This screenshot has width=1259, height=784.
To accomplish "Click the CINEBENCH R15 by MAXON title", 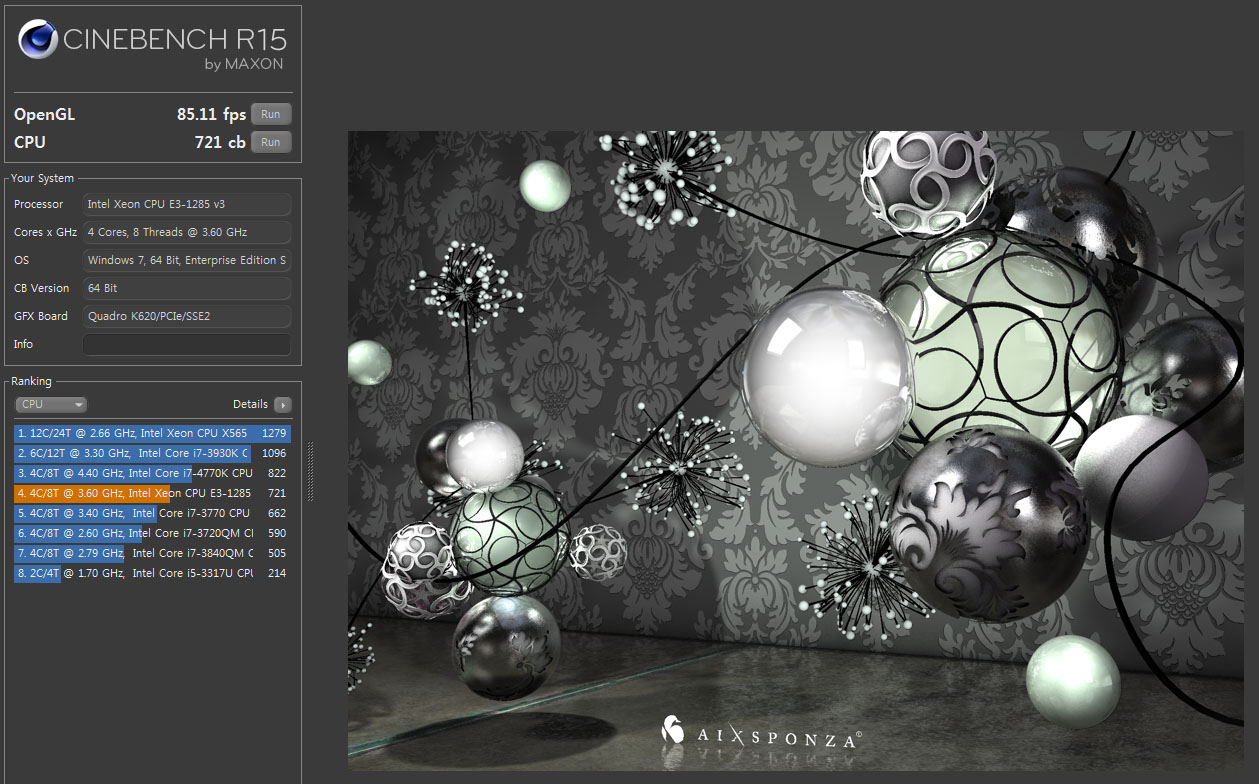I will pyautogui.click(x=175, y=48).
